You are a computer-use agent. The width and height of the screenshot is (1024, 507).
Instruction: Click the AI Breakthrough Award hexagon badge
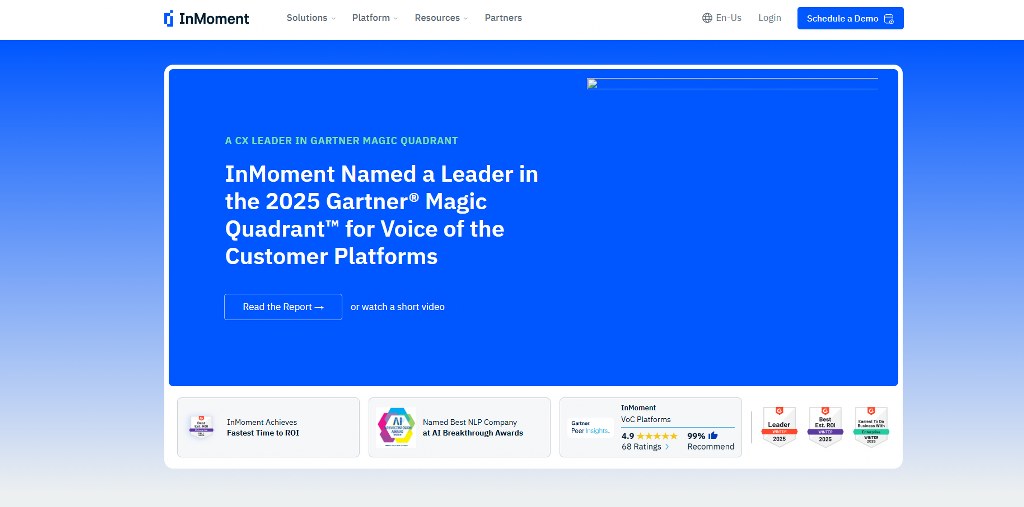tap(396, 427)
